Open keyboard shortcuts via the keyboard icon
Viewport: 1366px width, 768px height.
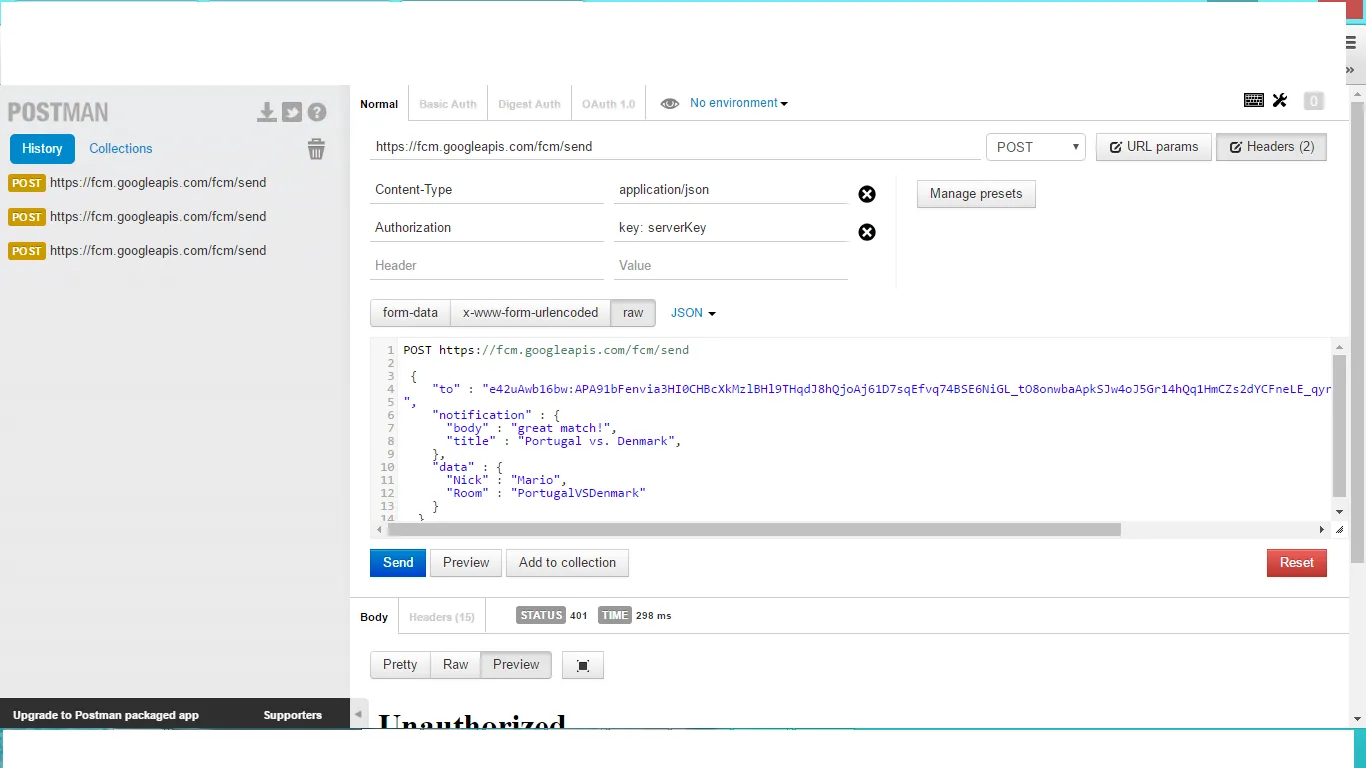(x=1254, y=100)
